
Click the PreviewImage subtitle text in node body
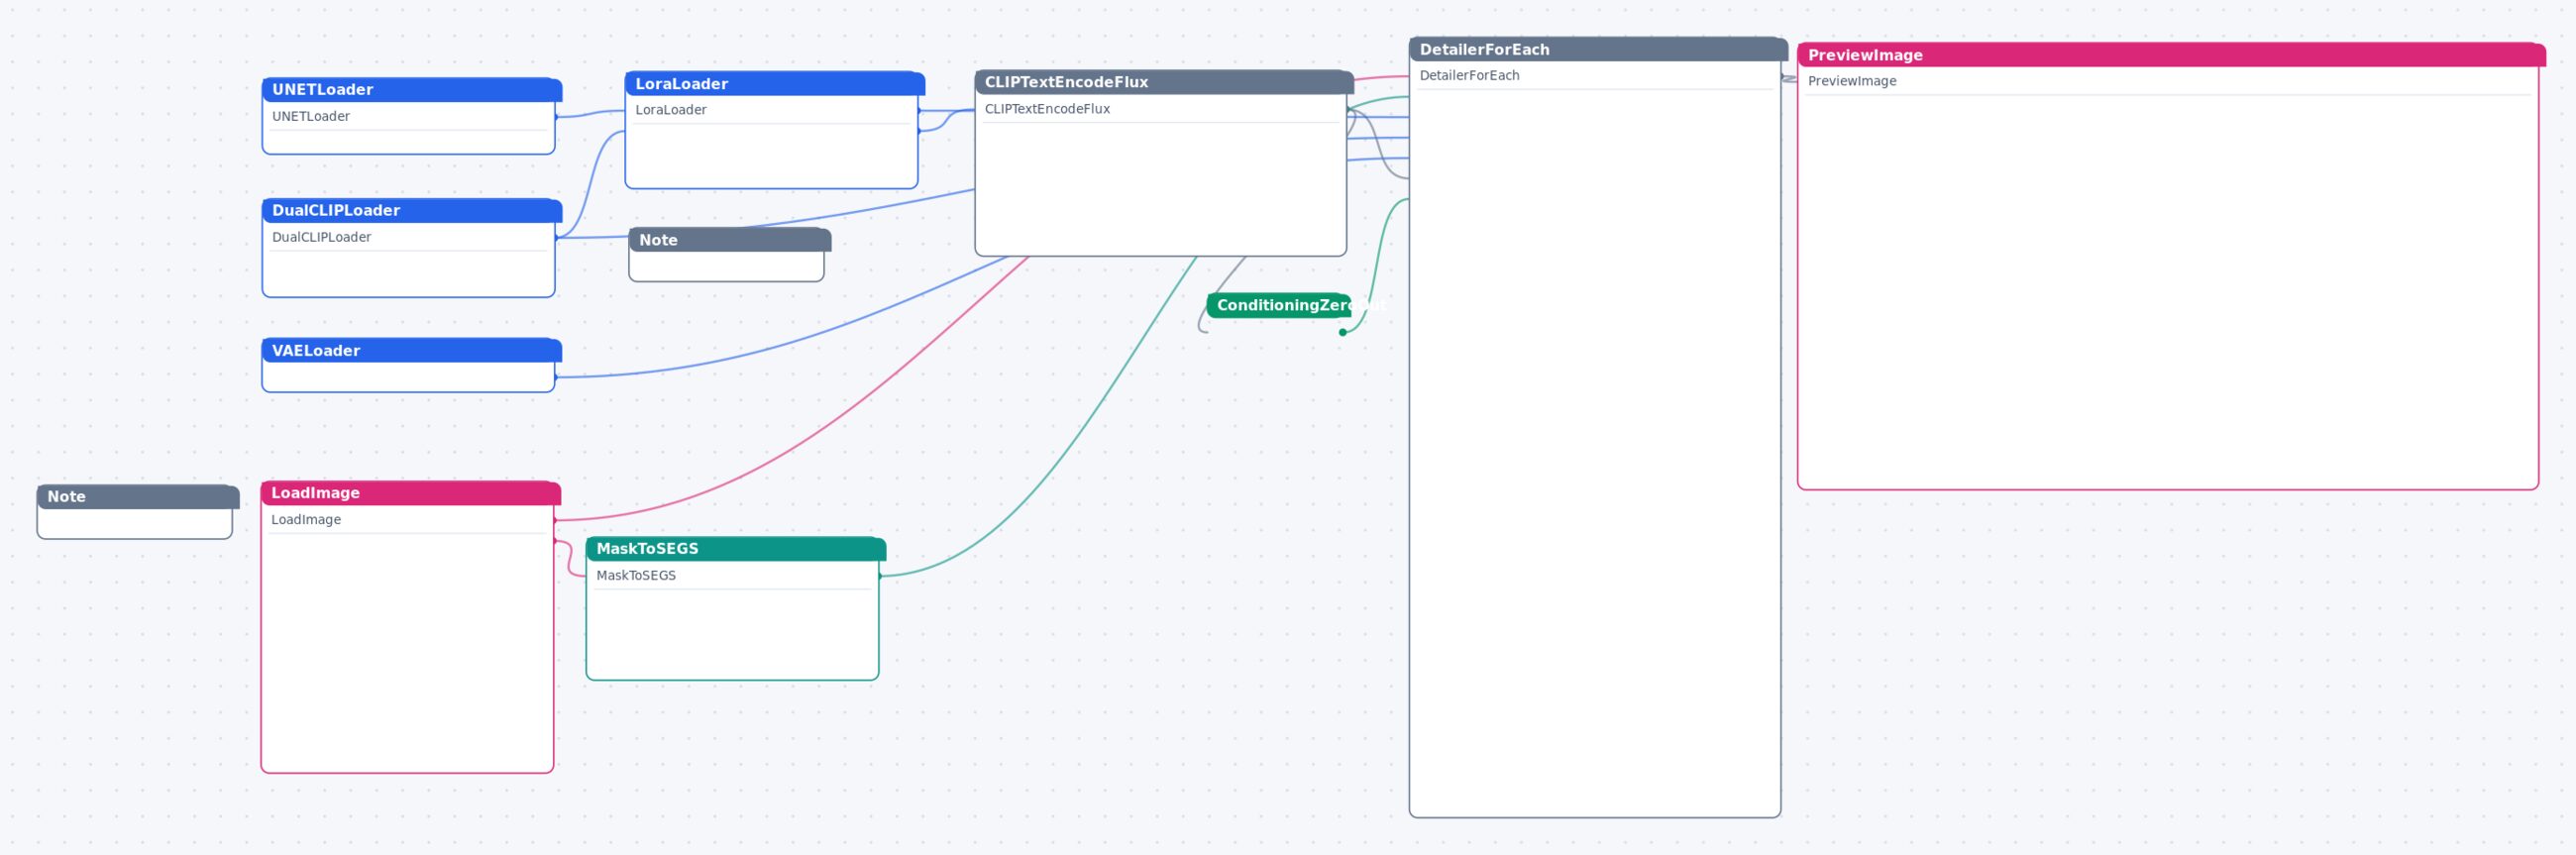click(1851, 82)
